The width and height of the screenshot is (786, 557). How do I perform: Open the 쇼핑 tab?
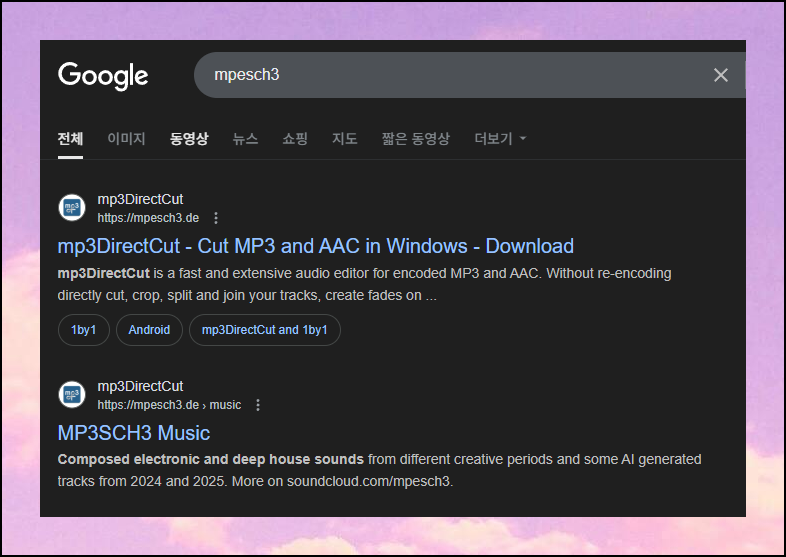pyautogui.click(x=295, y=138)
